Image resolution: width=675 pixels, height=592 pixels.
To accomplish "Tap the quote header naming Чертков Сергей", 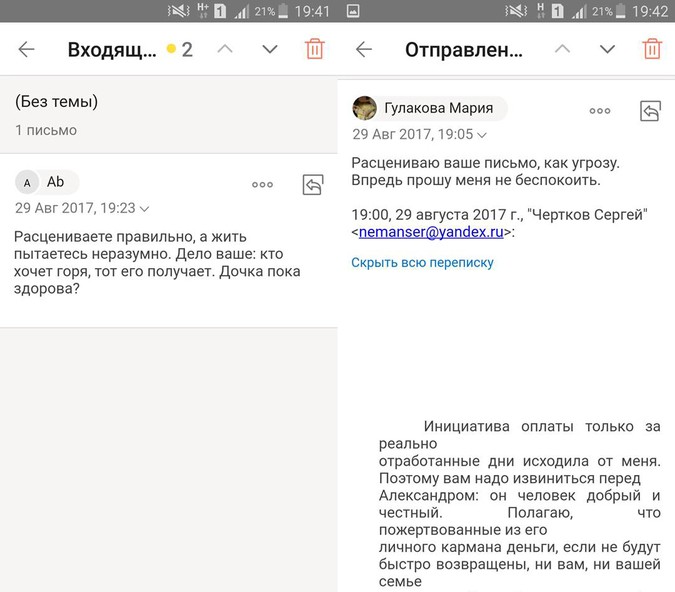I will (499, 223).
